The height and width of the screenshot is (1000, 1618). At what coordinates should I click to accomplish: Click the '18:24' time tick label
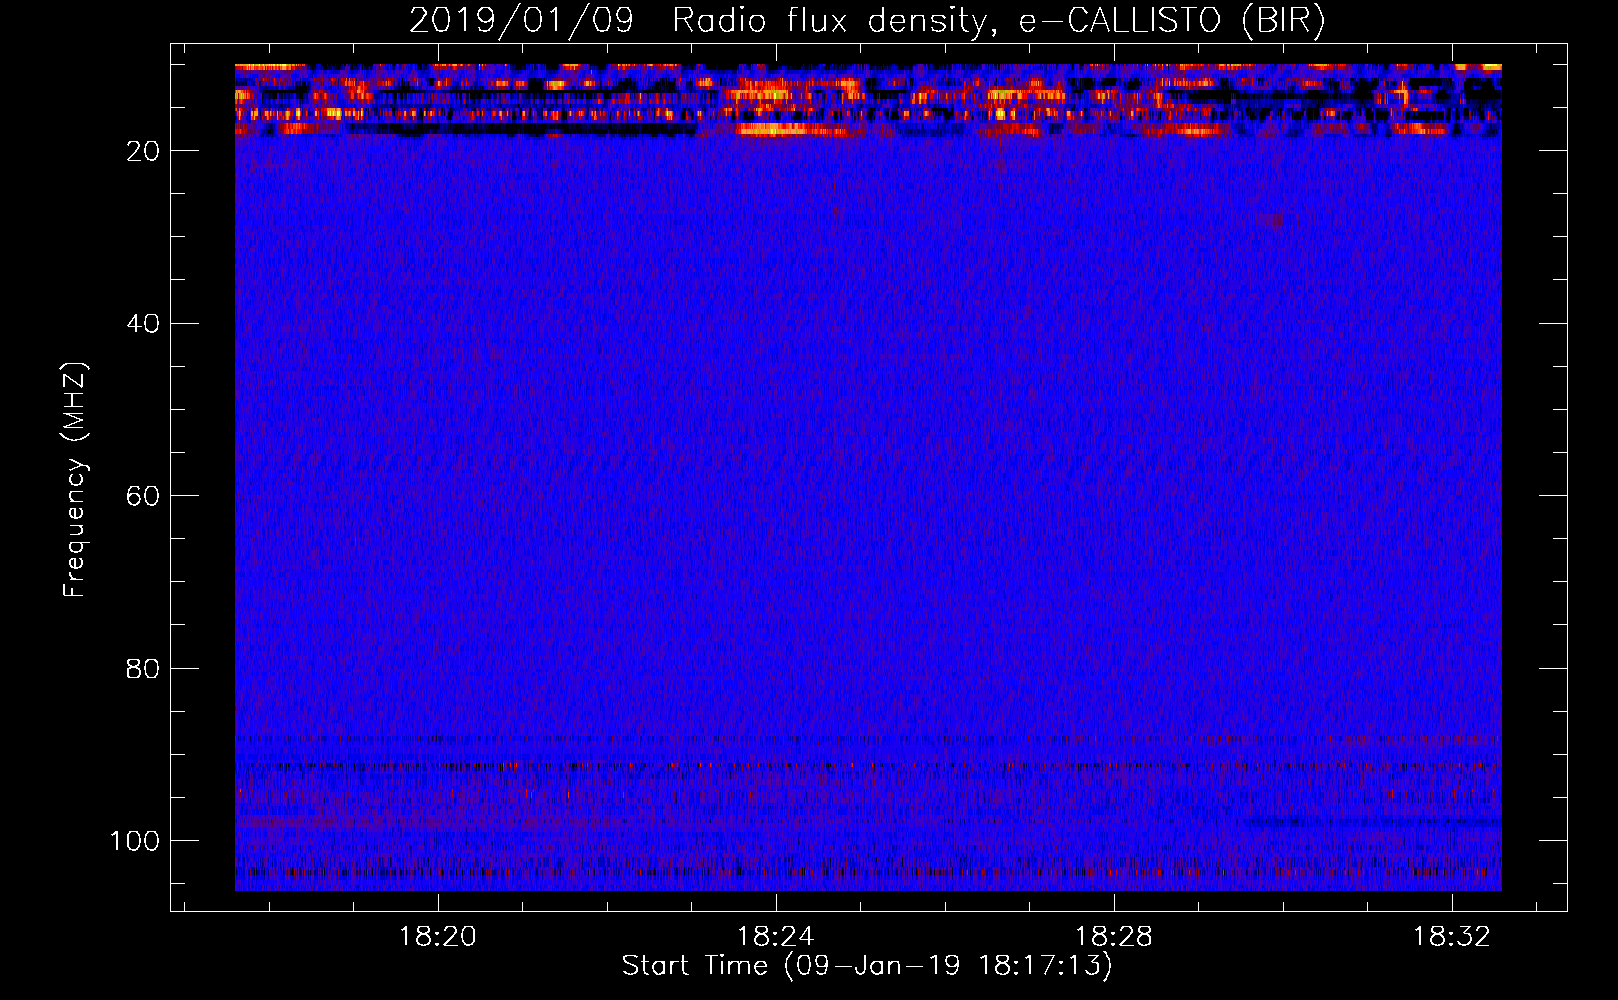776,937
